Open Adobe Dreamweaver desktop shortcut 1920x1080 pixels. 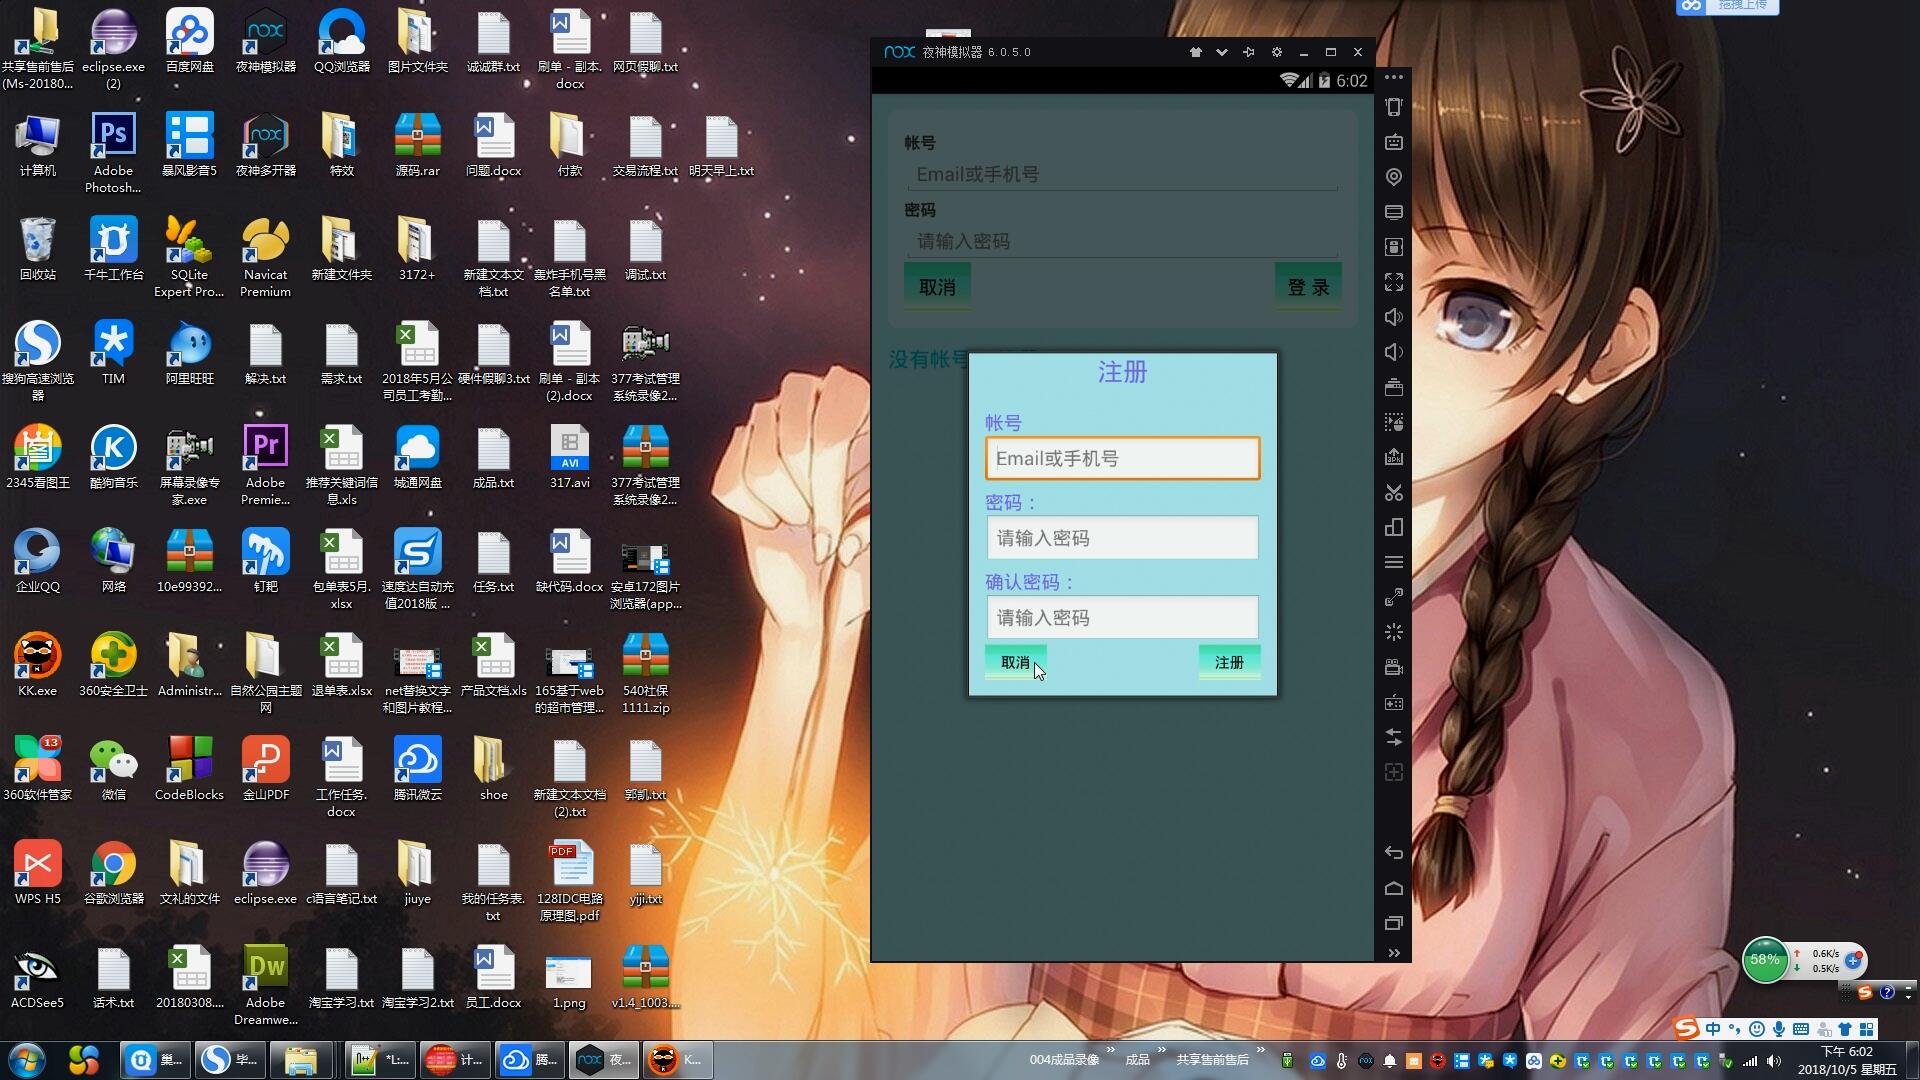(265, 984)
